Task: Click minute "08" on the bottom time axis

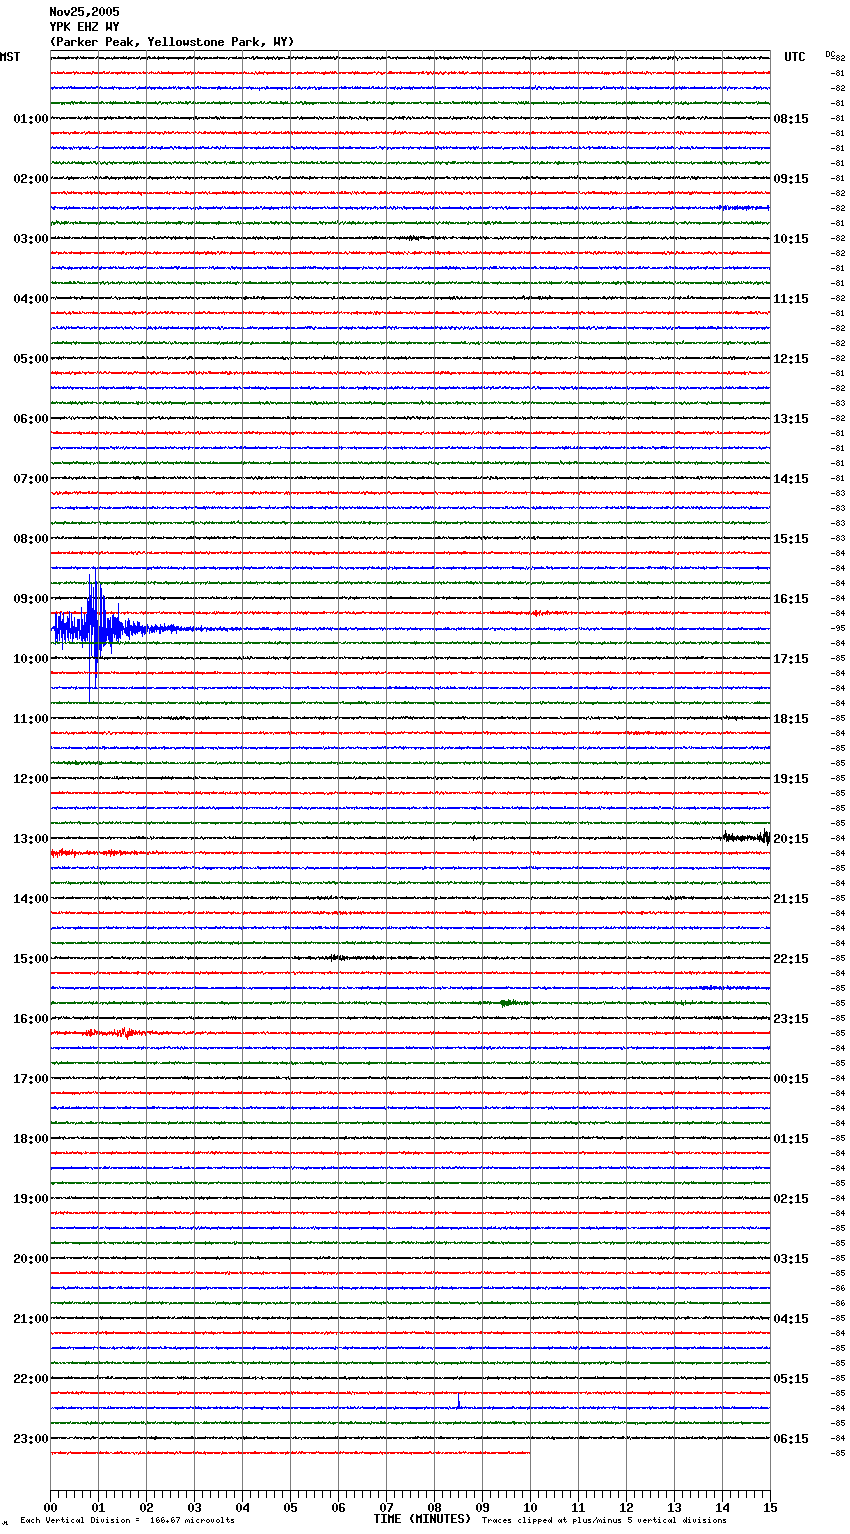Action: (x=434, y=1507)
